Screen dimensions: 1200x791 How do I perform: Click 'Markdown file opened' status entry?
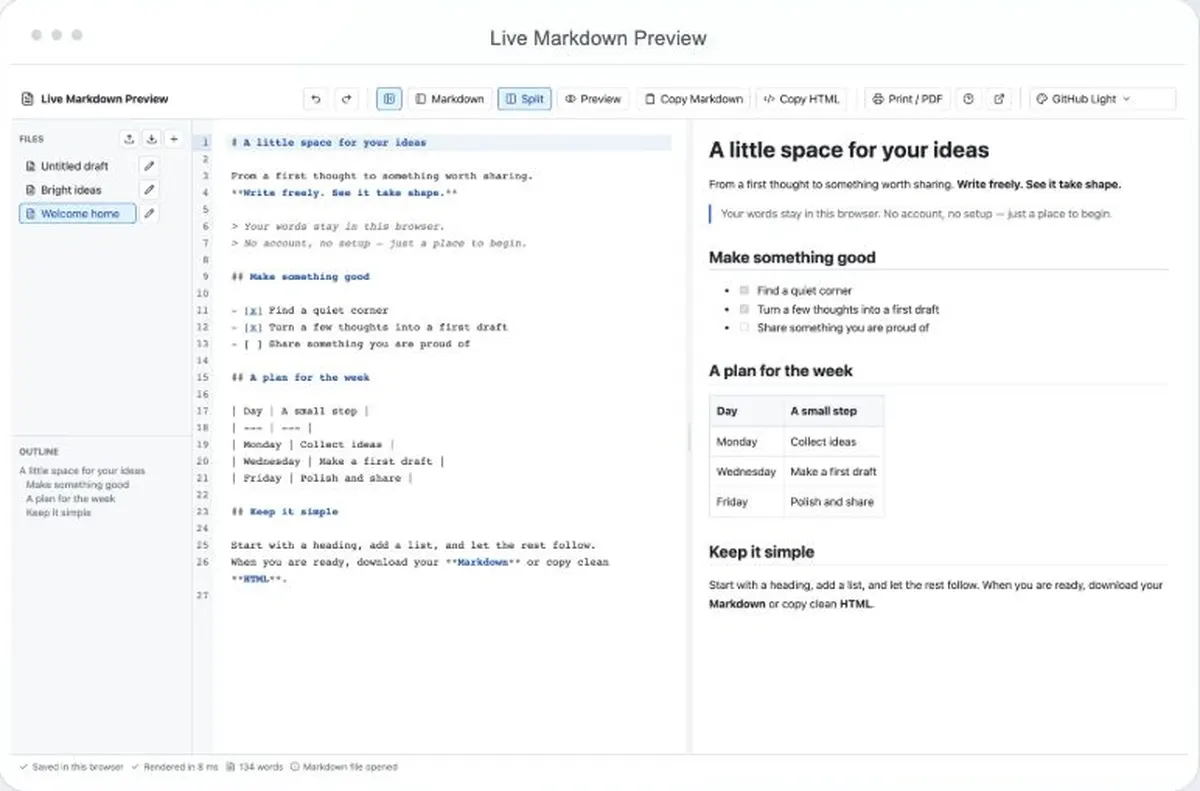point(344,767)
